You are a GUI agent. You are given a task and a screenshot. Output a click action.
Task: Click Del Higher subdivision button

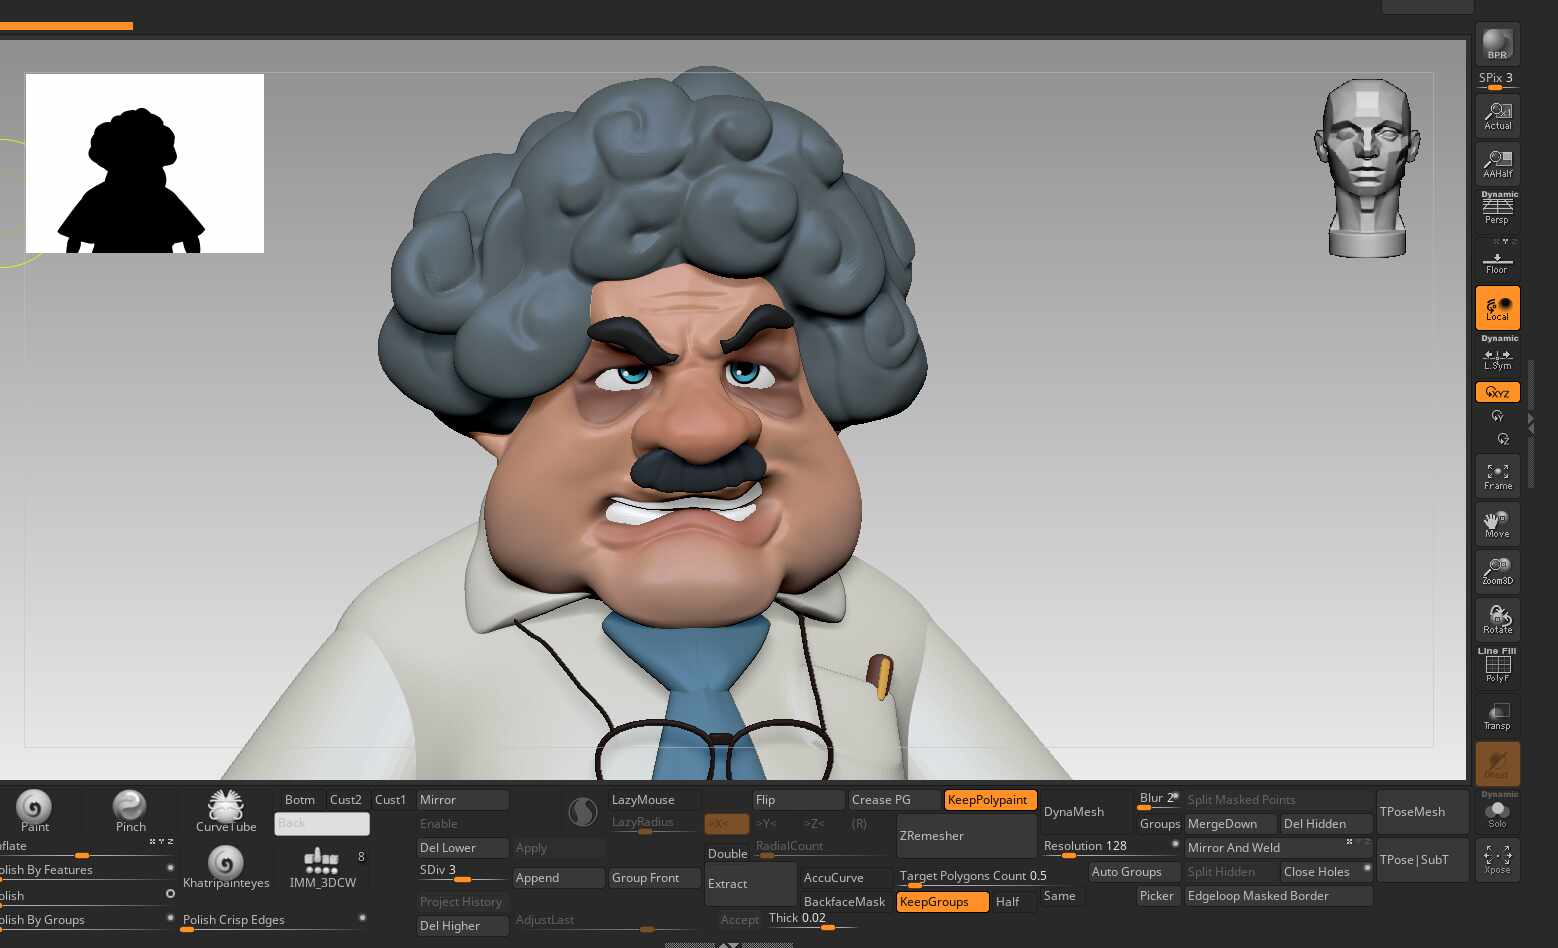coord(463,926)
